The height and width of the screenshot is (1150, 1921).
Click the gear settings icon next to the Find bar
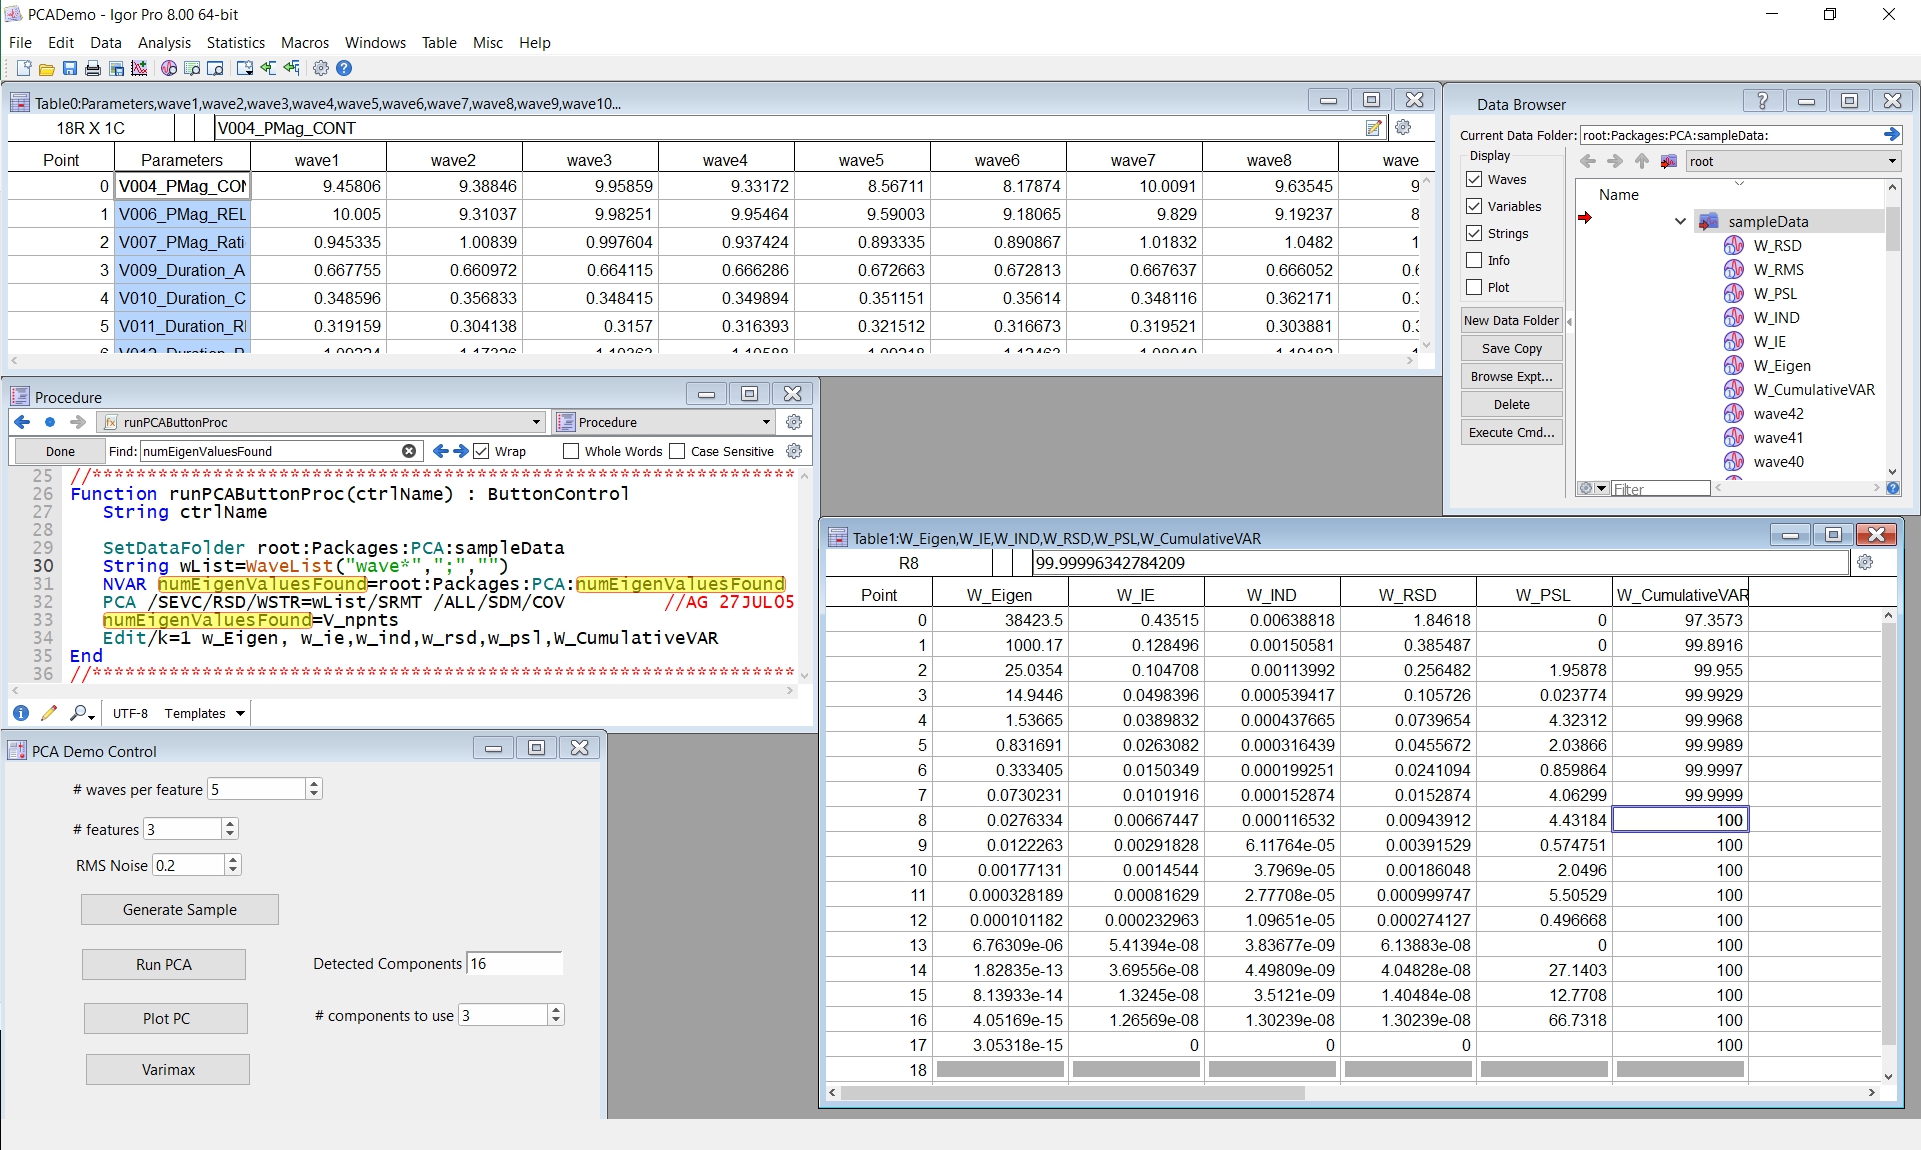(x=794, y=451)
